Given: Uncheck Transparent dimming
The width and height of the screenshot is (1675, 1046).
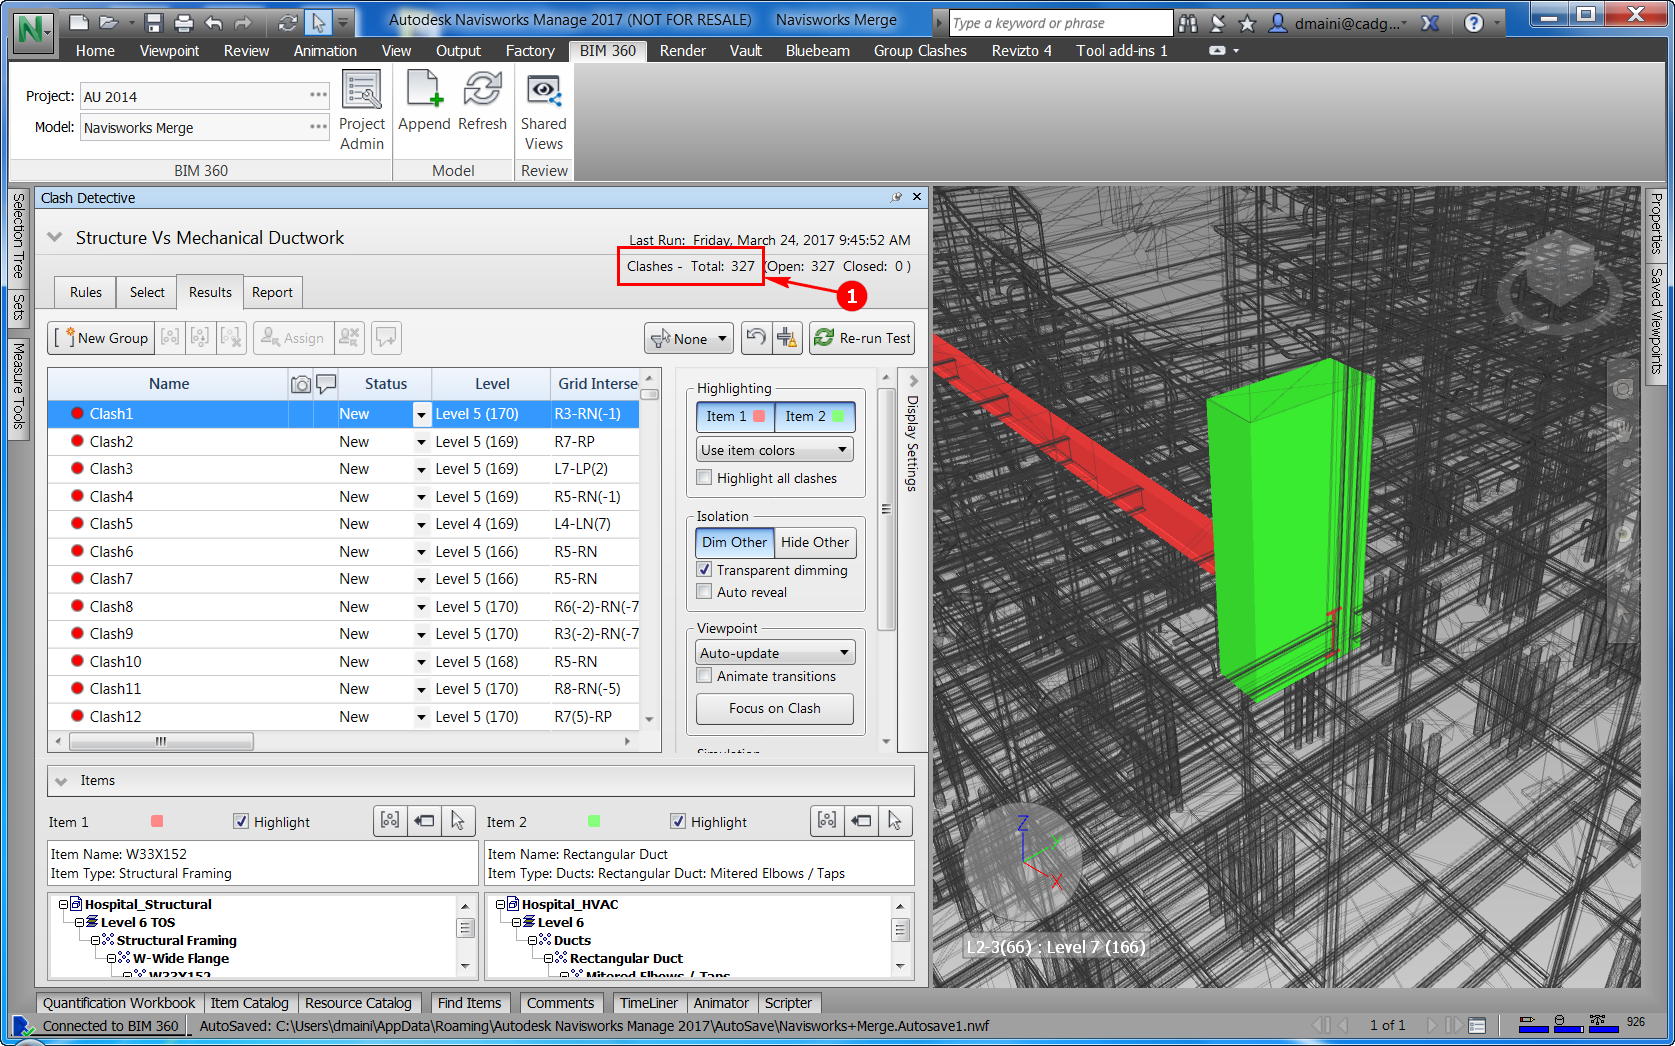Looking at the screenshot, I should (x=705, y=570).
